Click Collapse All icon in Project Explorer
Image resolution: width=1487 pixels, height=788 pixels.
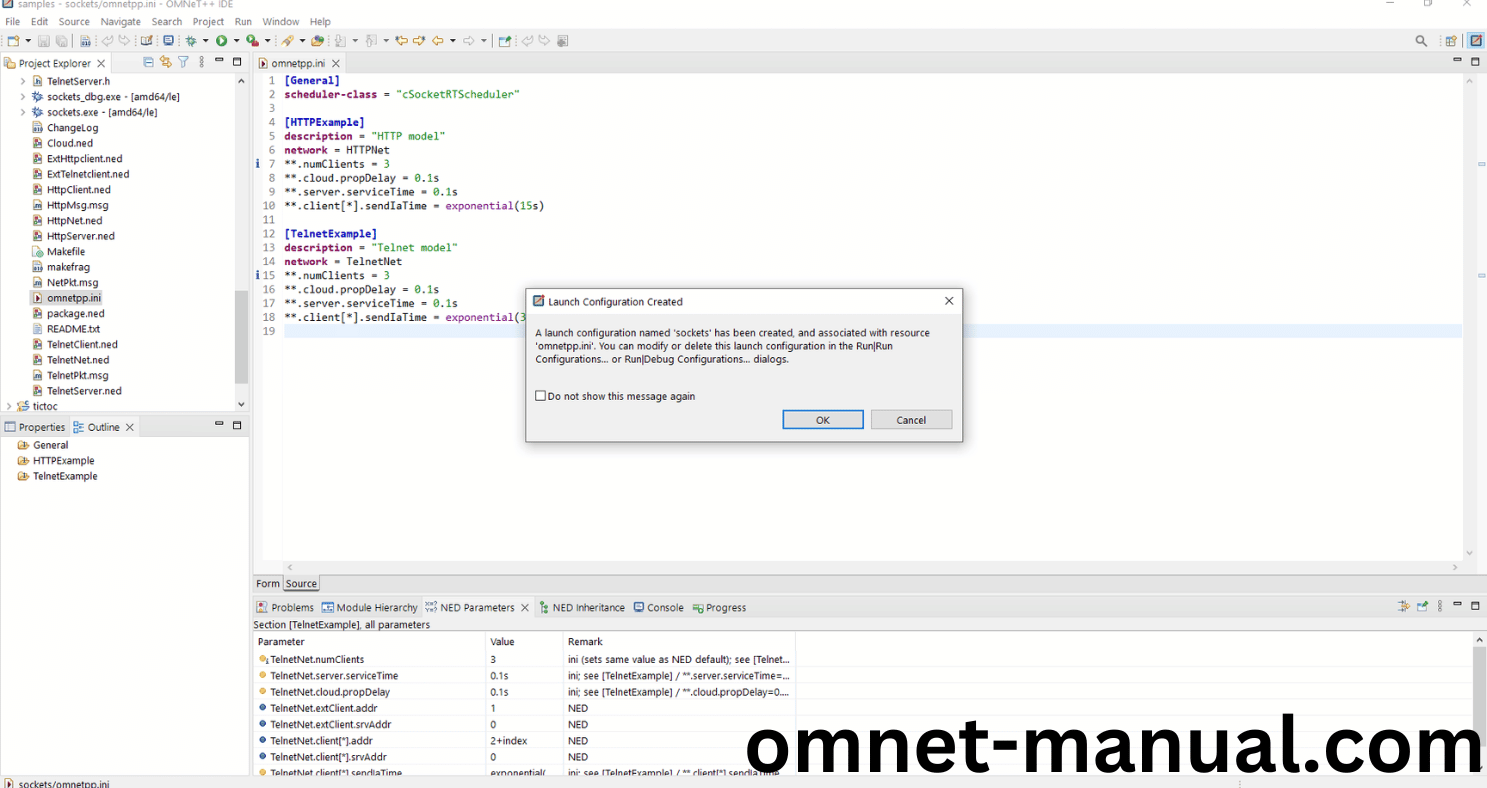point(149,62)
